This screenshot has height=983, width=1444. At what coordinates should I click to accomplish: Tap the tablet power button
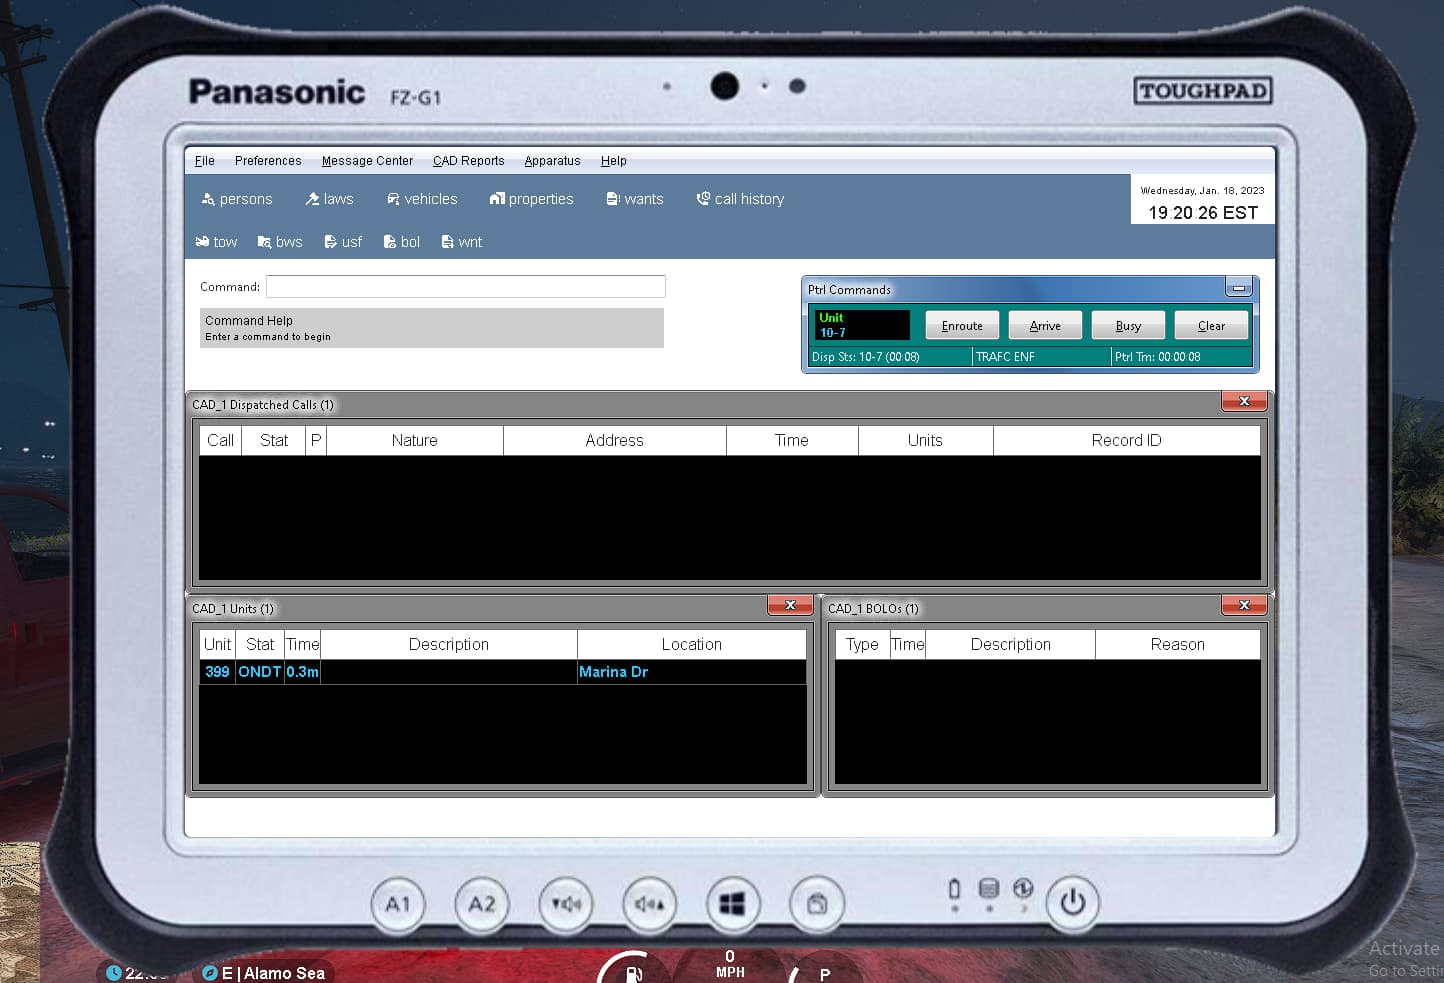[x=1073, y=902]
